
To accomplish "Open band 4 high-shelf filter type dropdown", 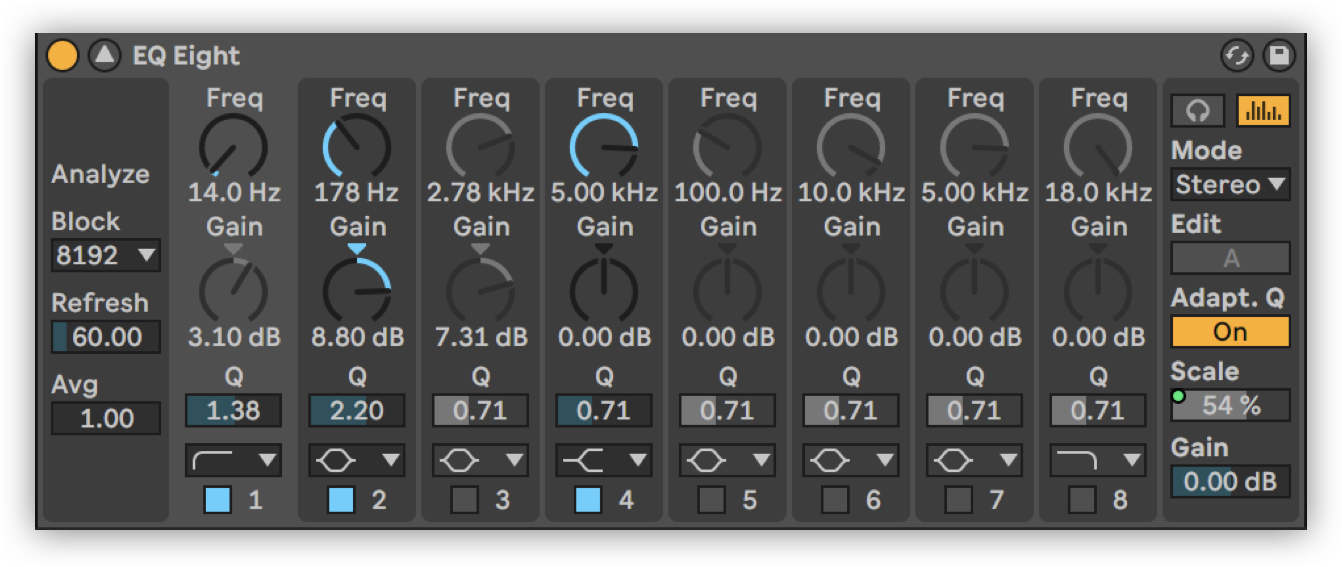I will (x=604, y=460).
